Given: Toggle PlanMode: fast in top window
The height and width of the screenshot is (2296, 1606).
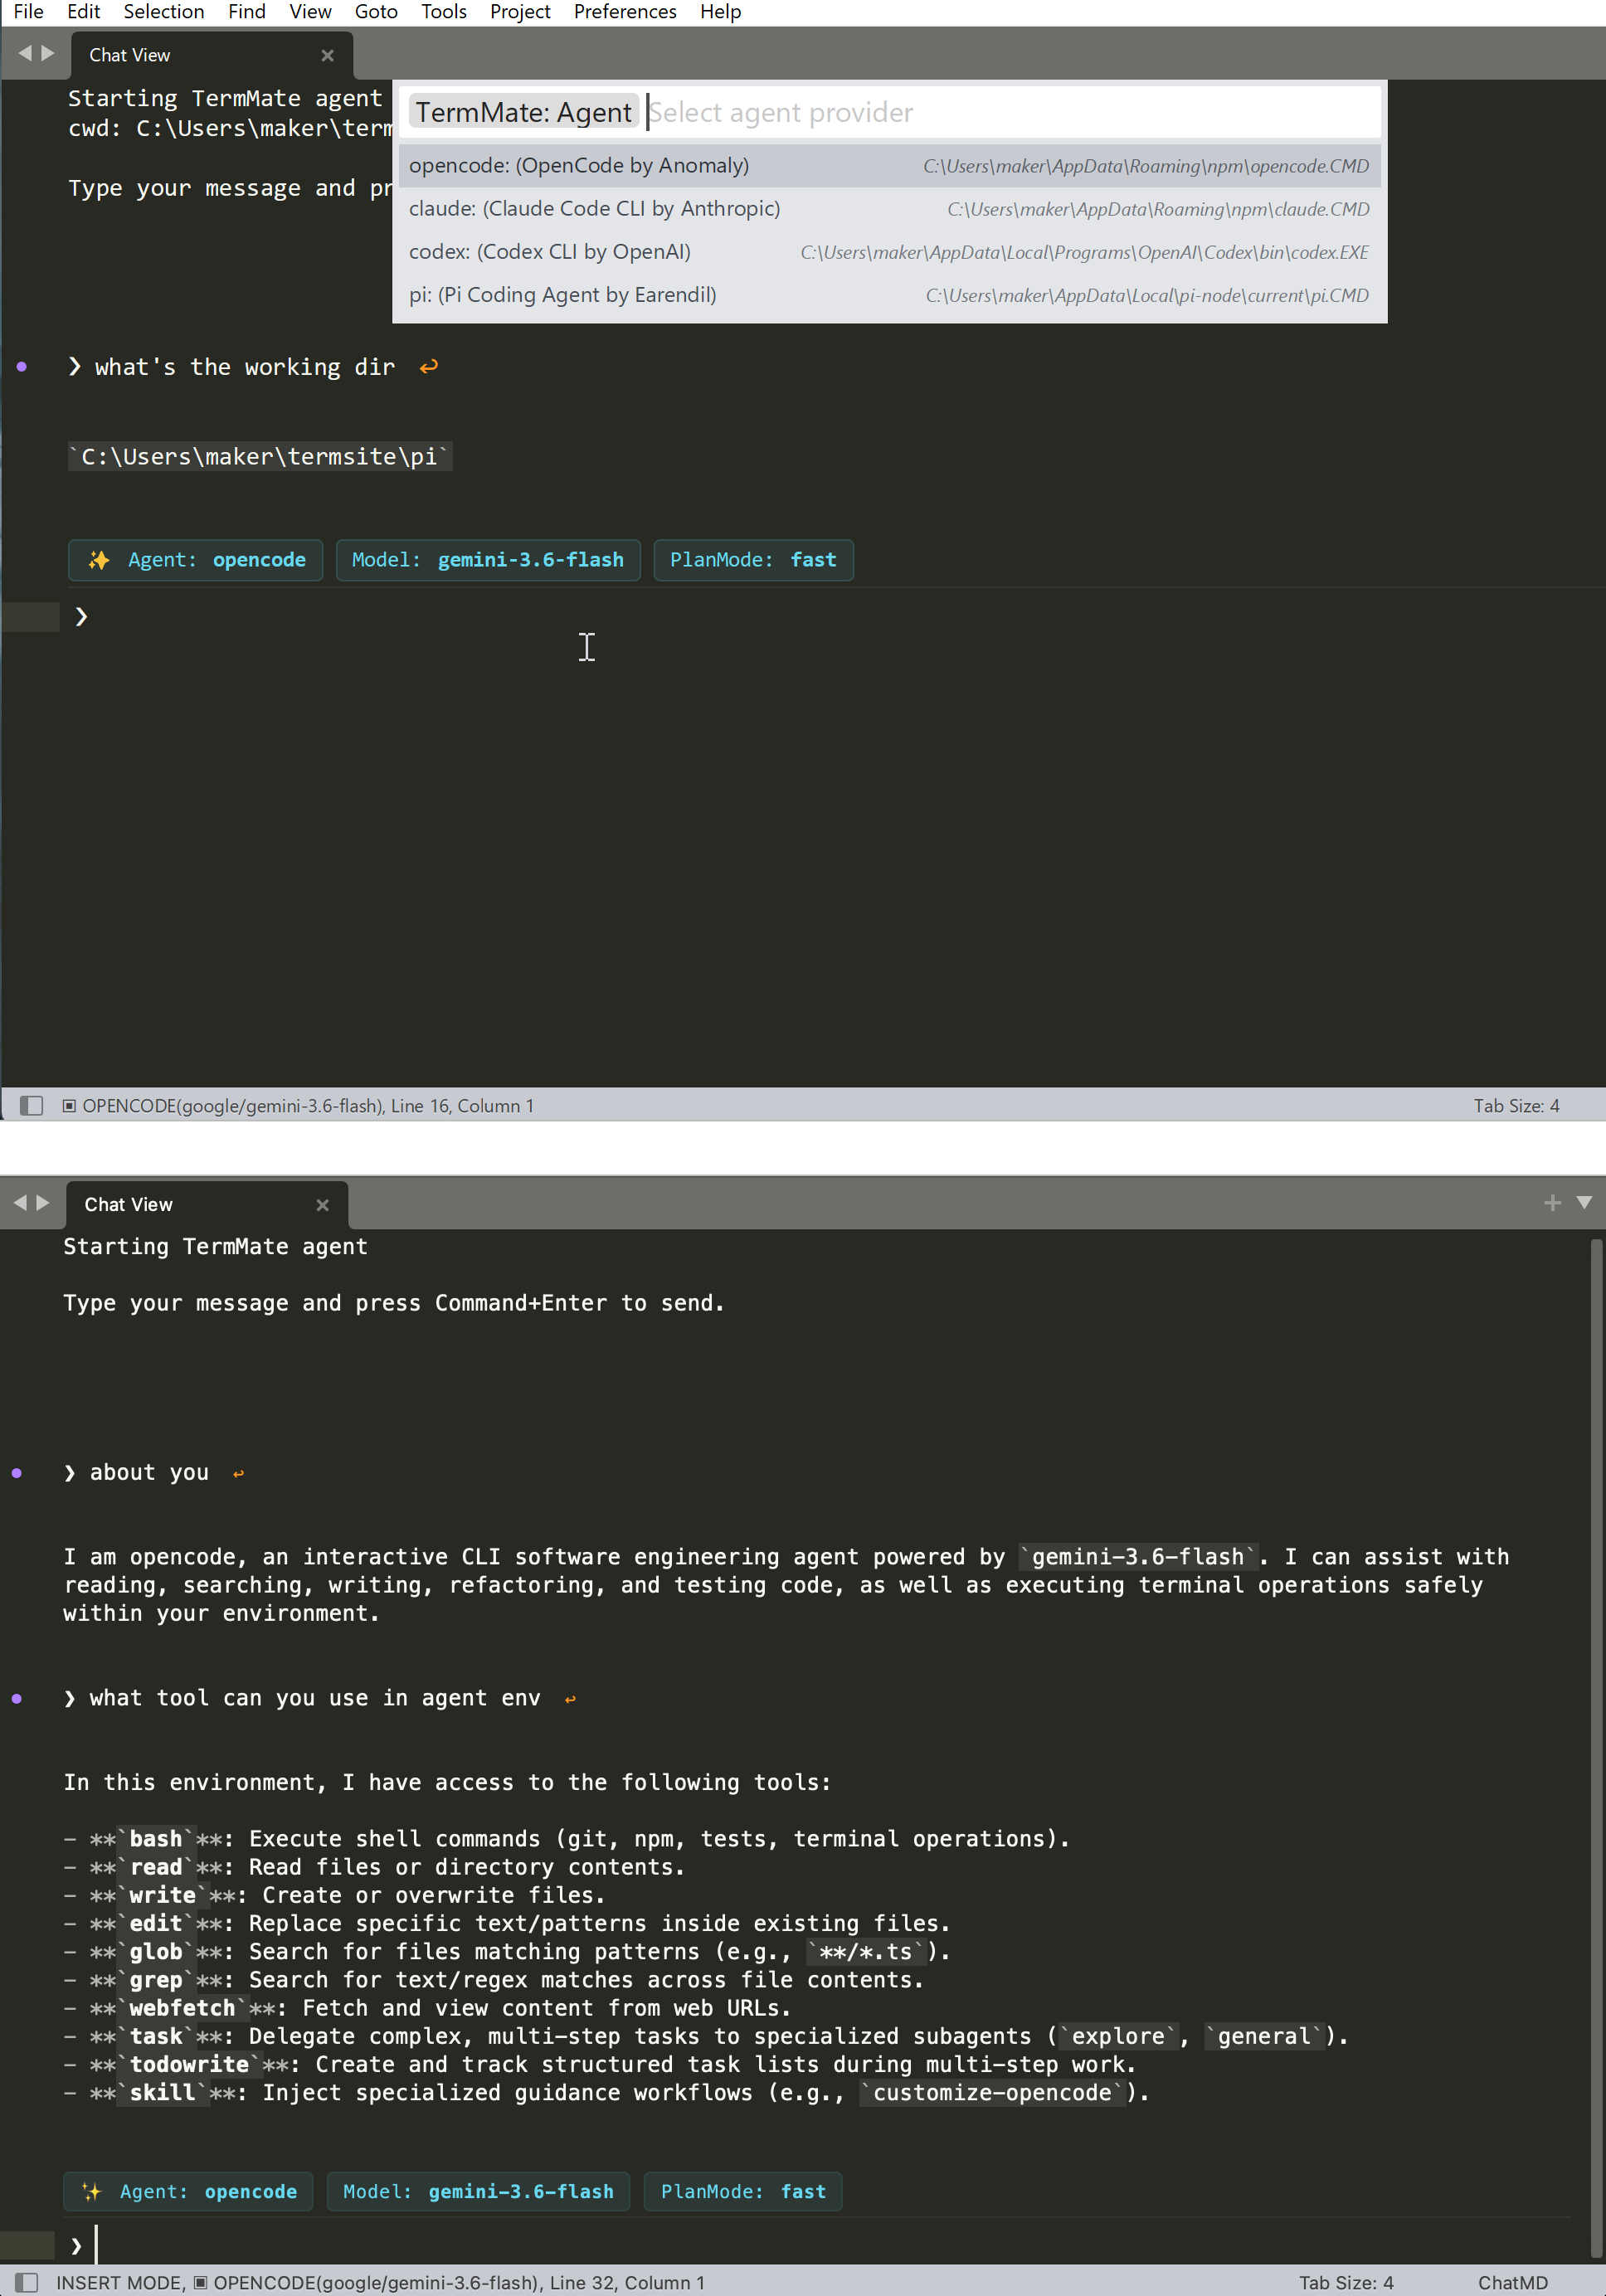Looking at the screenshot, I should pos(753,560).
